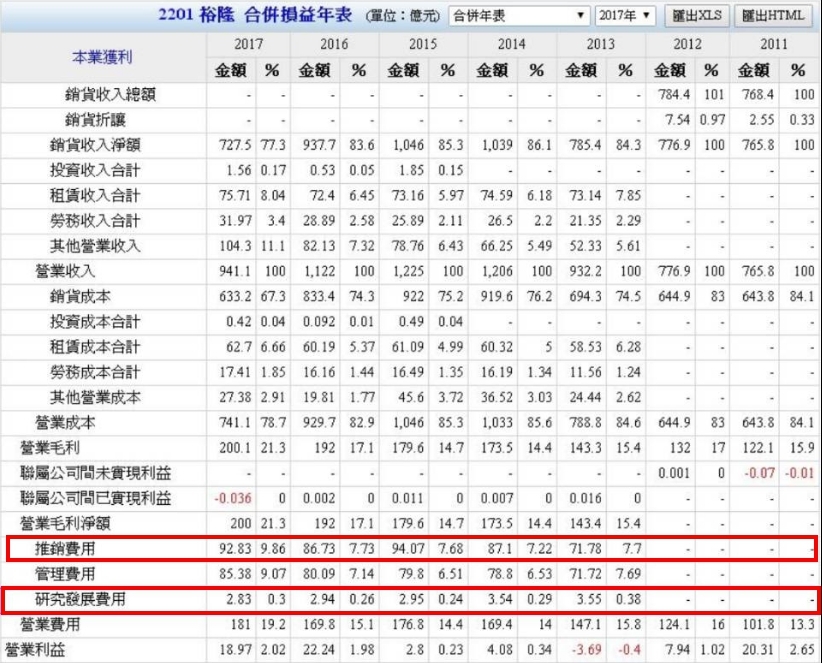Screen dimensions: 822x663
Task: Click the 銷貨收入總額 row label
Action: coord(110,95)
